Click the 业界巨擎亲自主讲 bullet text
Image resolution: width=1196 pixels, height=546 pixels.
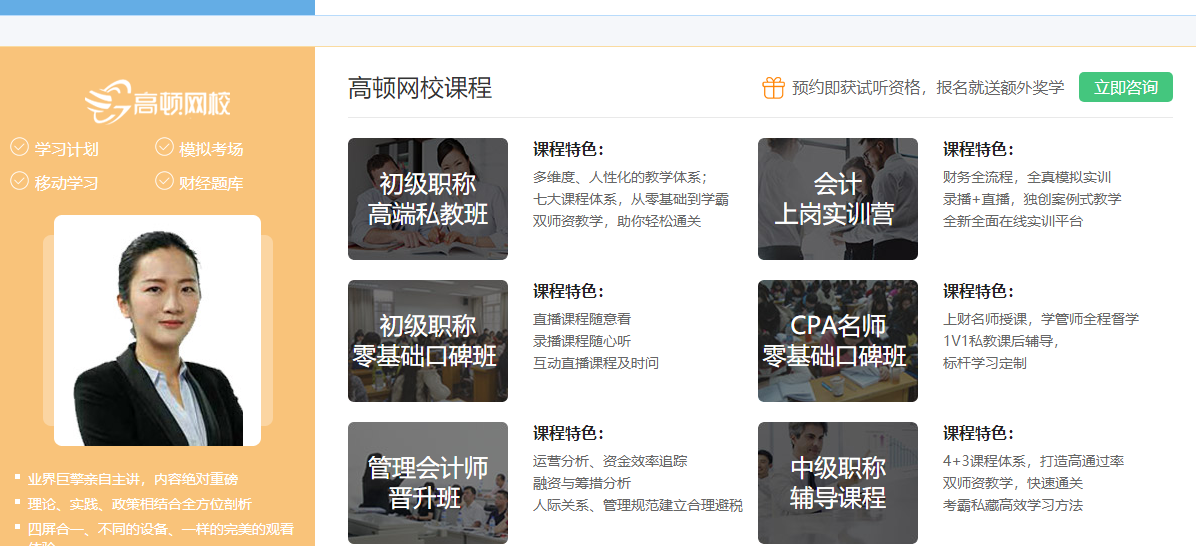tap(133, 479)
